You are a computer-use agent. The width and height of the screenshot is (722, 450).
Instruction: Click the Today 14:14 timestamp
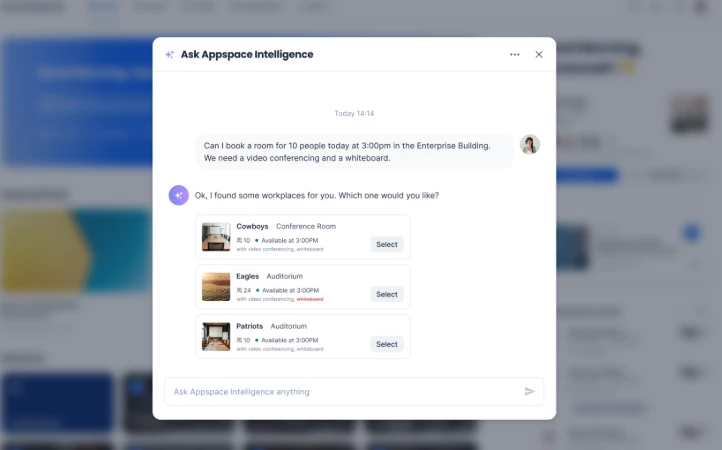[354, 113]
